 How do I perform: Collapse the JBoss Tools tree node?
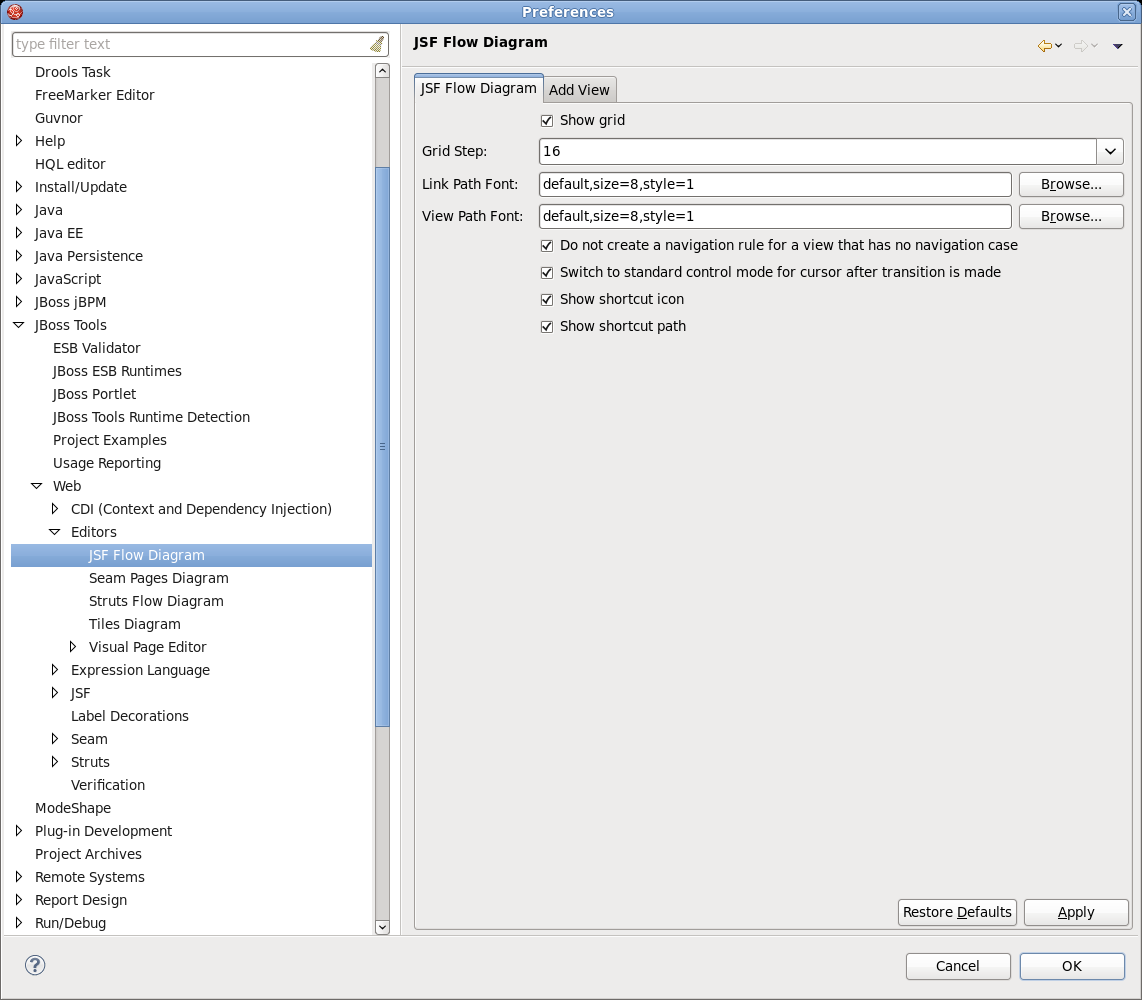pos(19,325)
